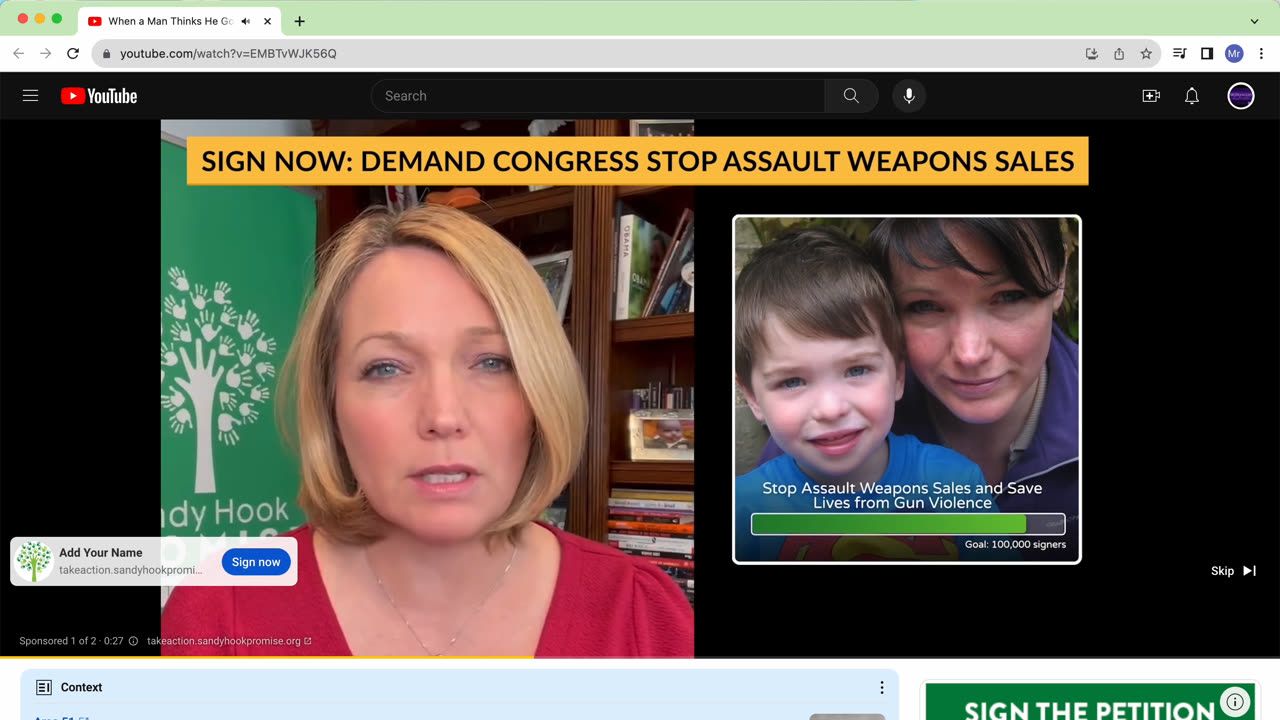This screenshot has width=1280, height=720.
Task: Open Chrome three-dot menu
Action: [x=1260, y=53]
